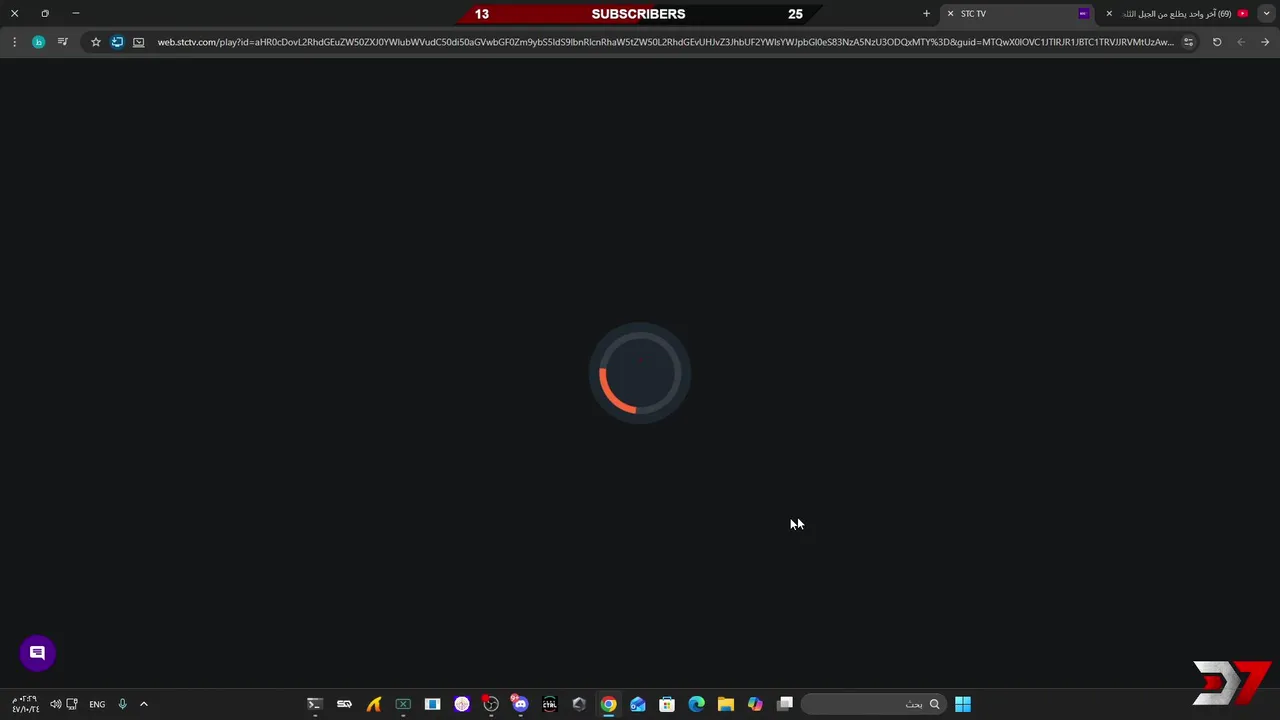Image resolution: width=1280 pixels, height=720 pixels.
Task: Open File Explorer from the taskbar
Action: tap(726, 704)
